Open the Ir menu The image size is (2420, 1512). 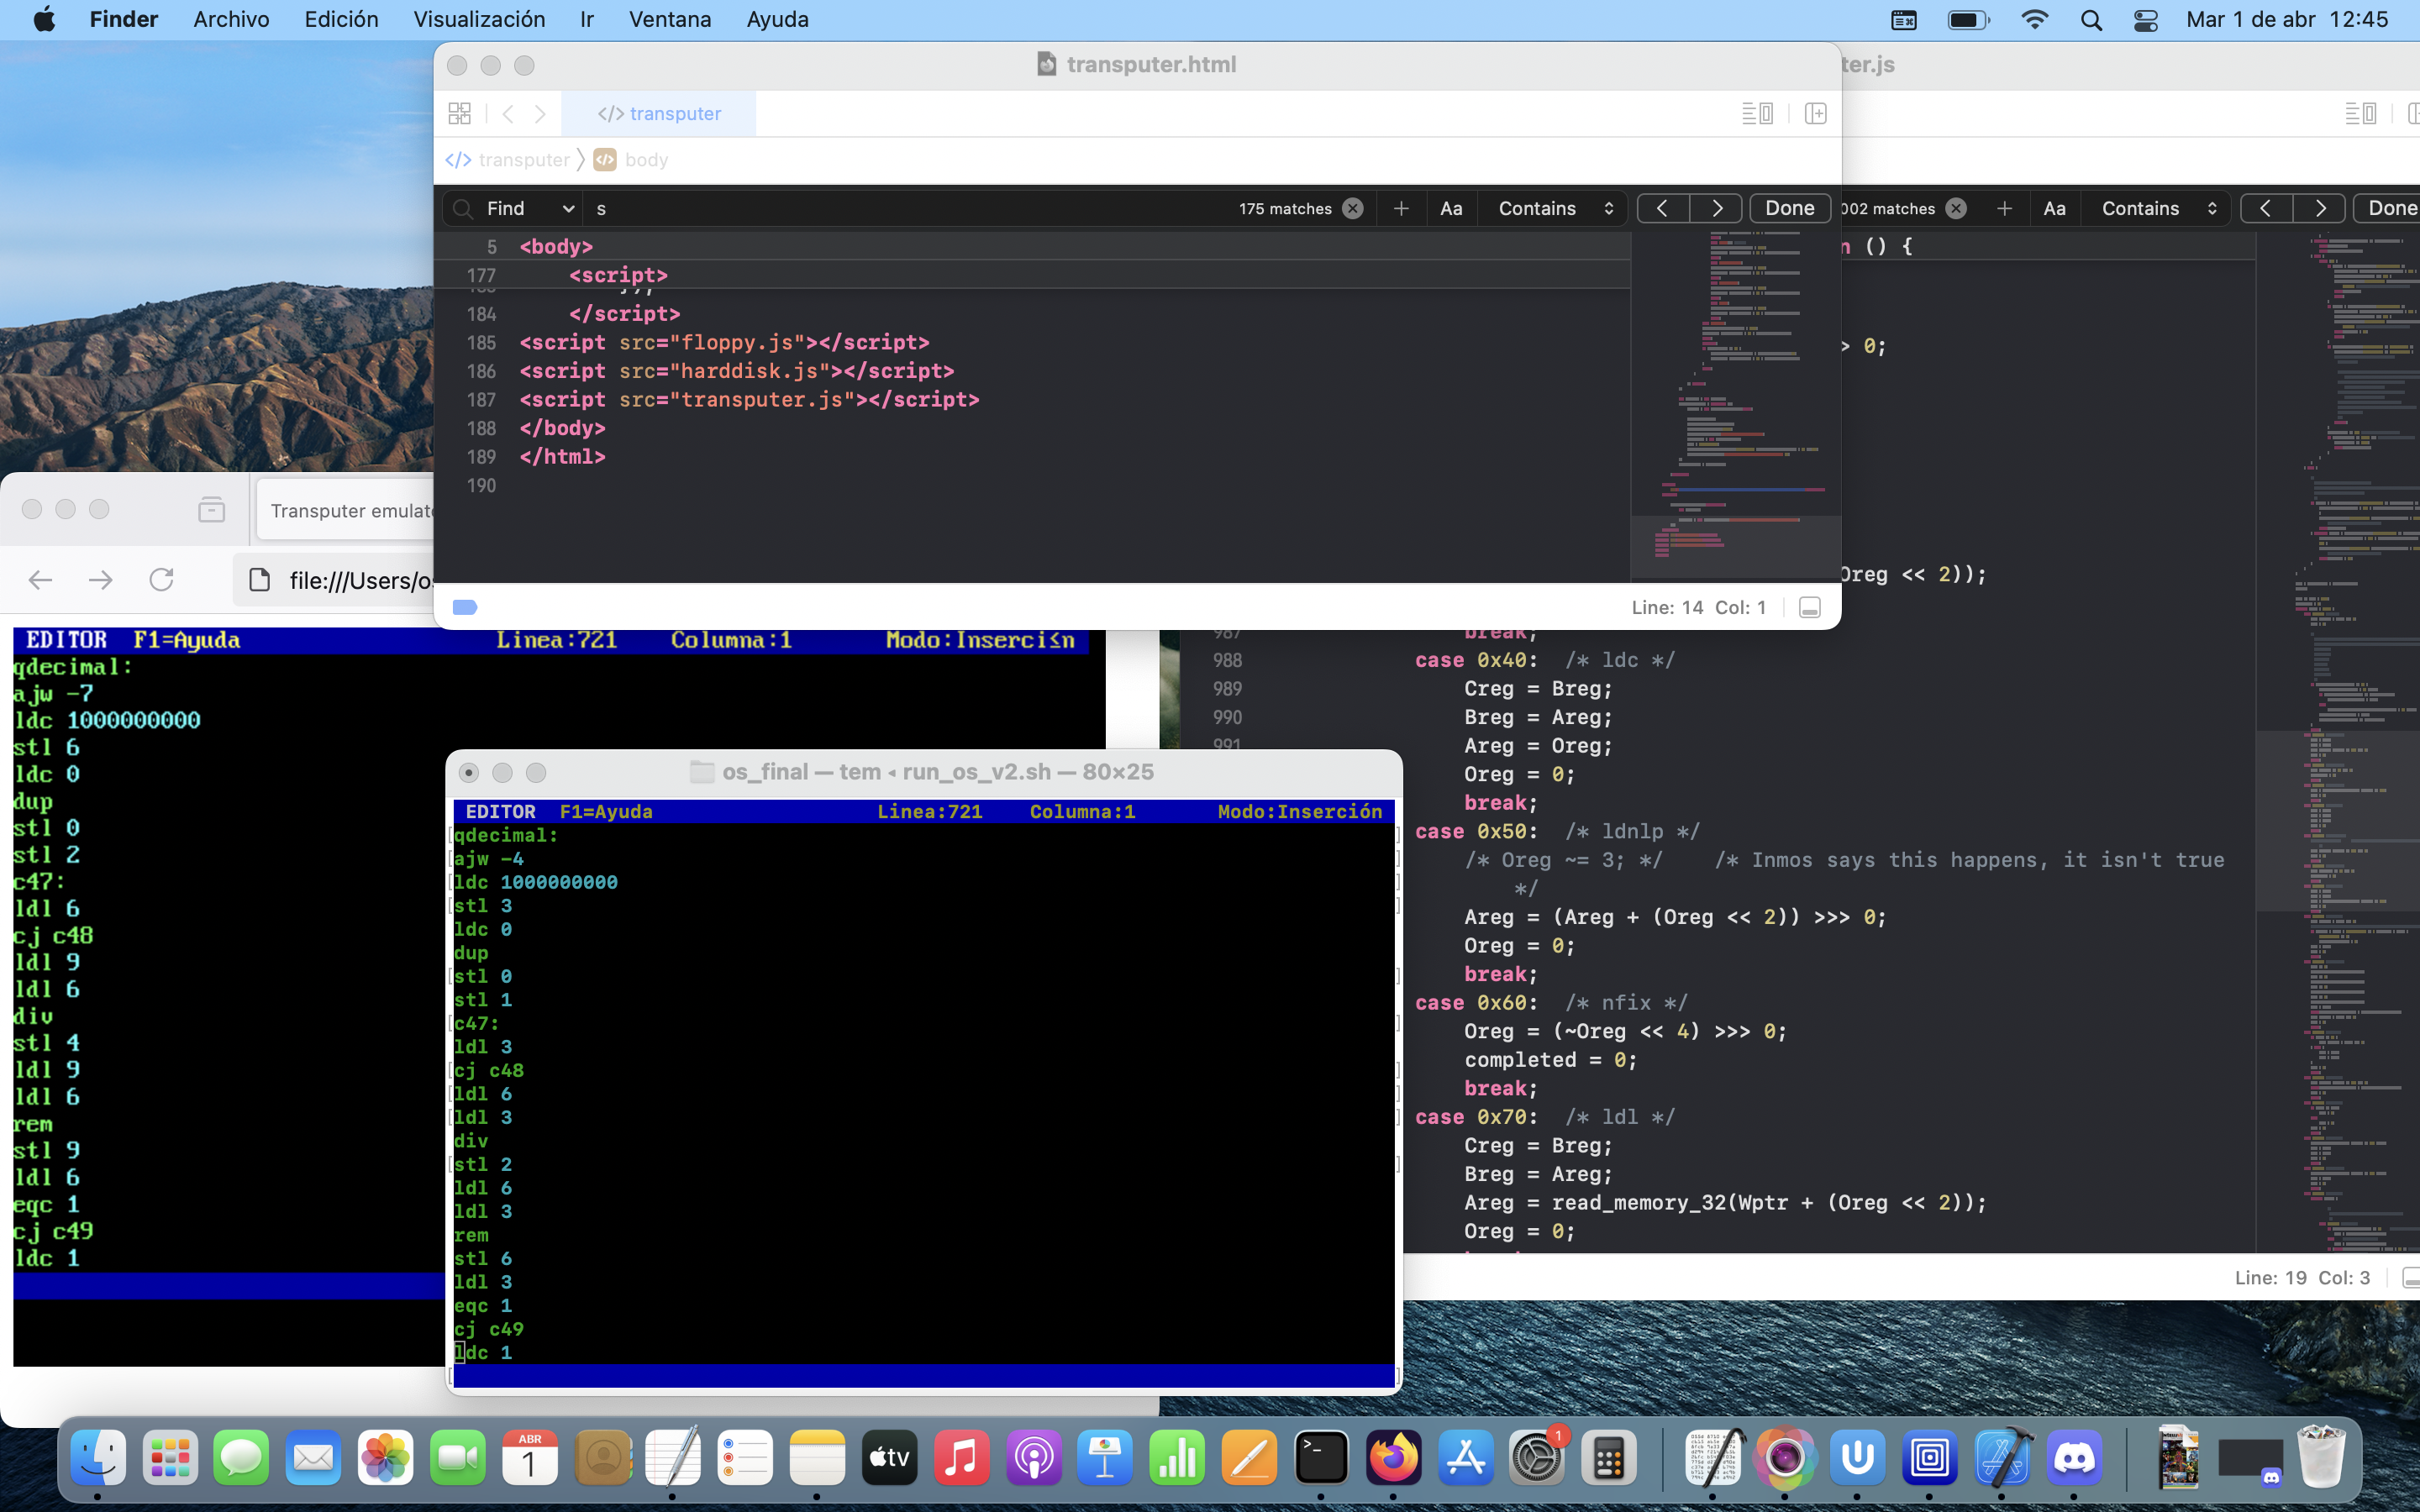[587, 19]
